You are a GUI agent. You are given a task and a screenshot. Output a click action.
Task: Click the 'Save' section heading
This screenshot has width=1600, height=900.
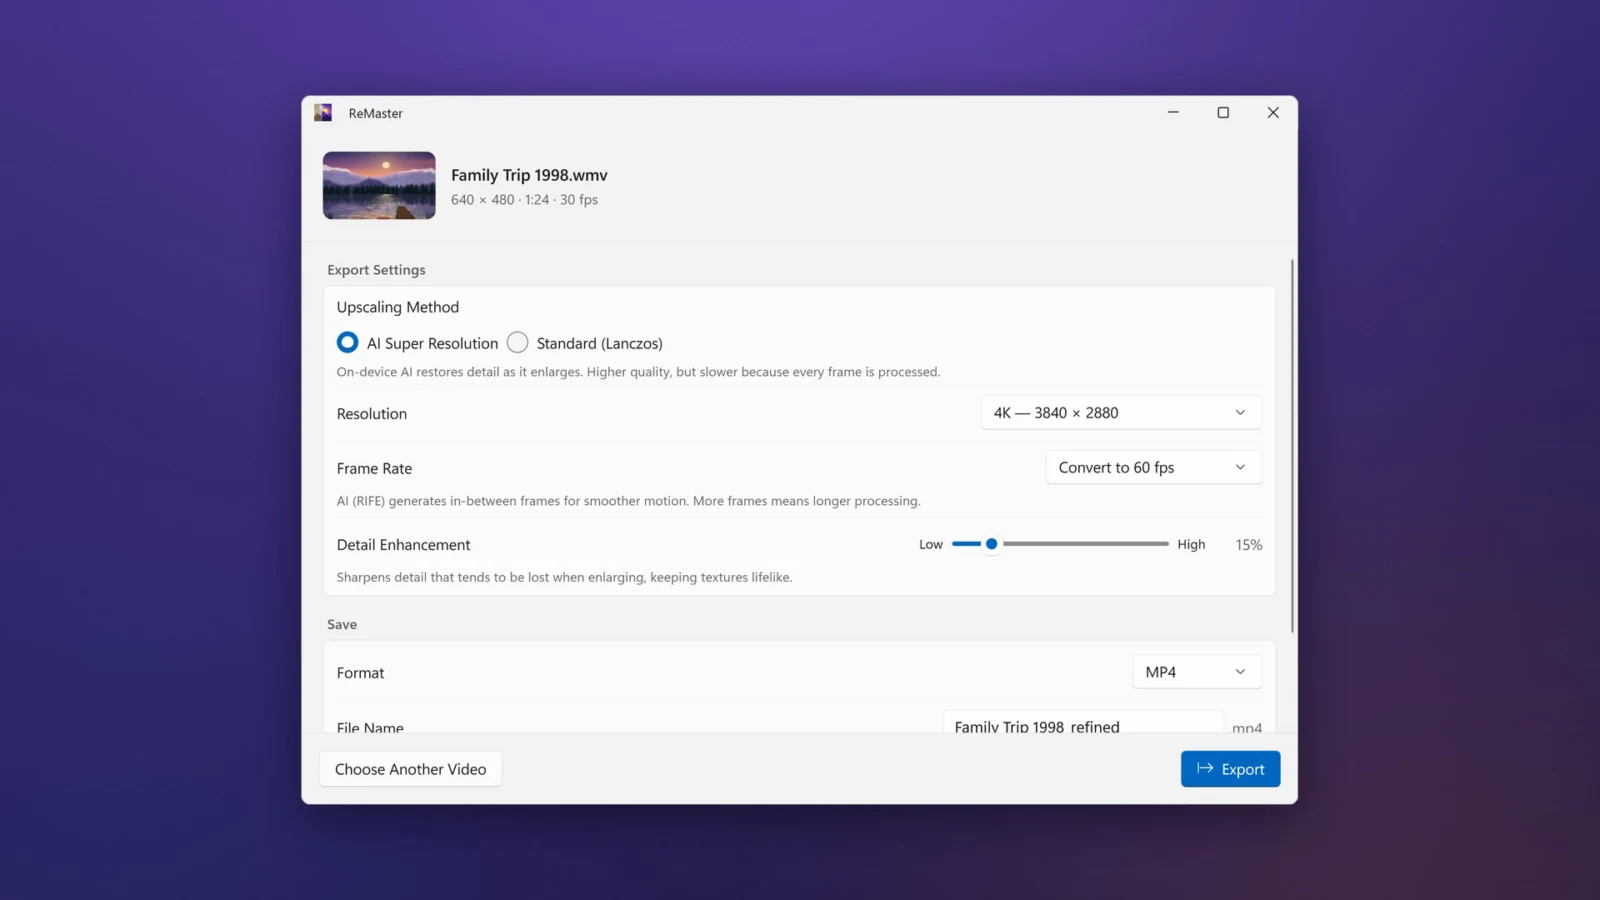(x=342, y=624)
